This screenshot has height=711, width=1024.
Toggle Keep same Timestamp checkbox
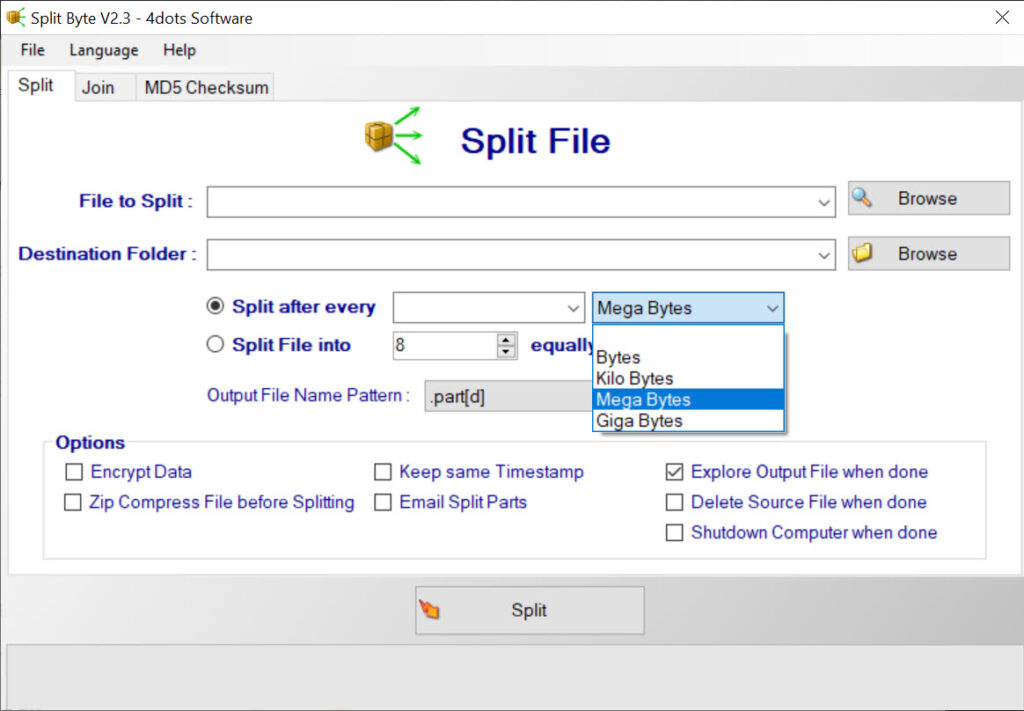click(x=383, y=471)
